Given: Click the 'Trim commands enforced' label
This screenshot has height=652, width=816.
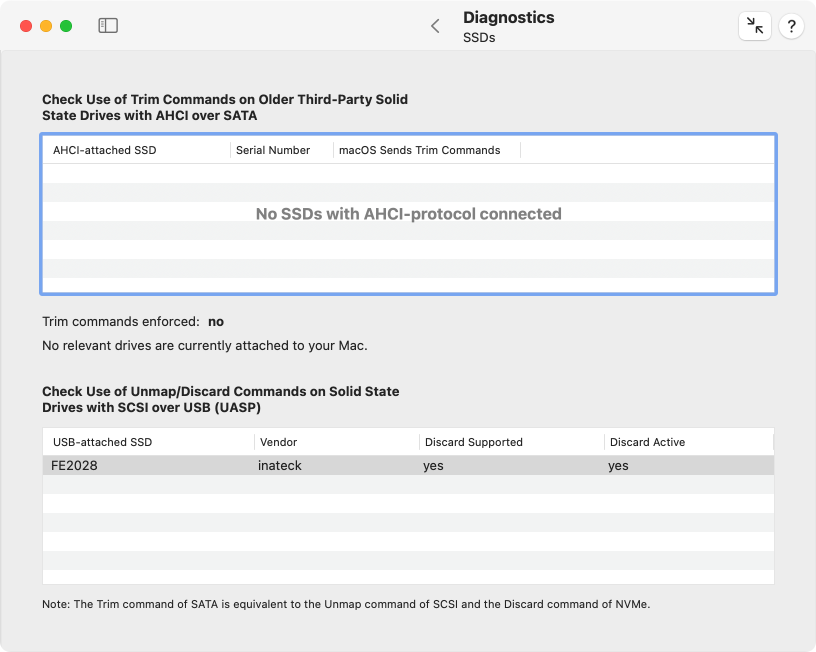Looking at the screenshot, I should tap(121, 322).
